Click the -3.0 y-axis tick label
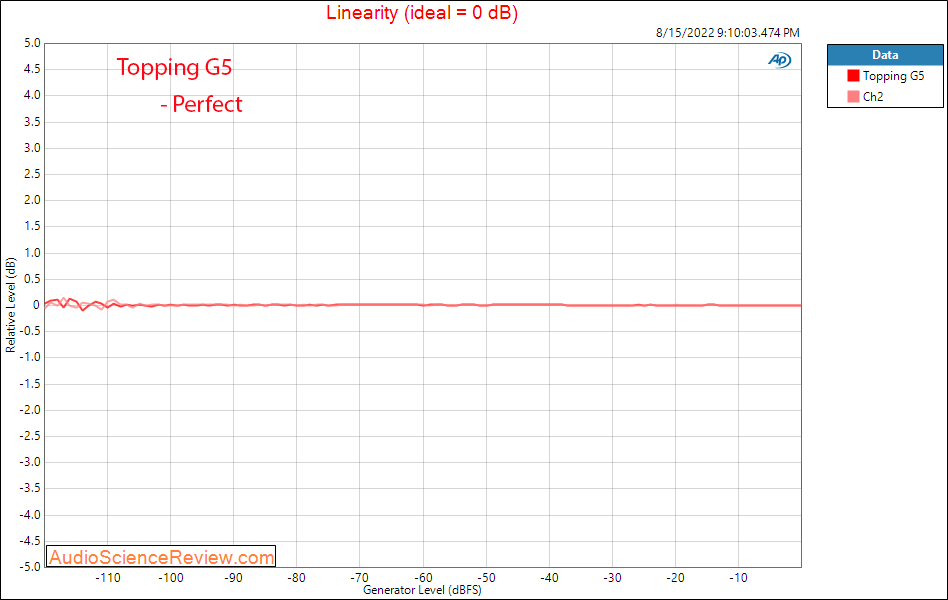 (30, 462)
